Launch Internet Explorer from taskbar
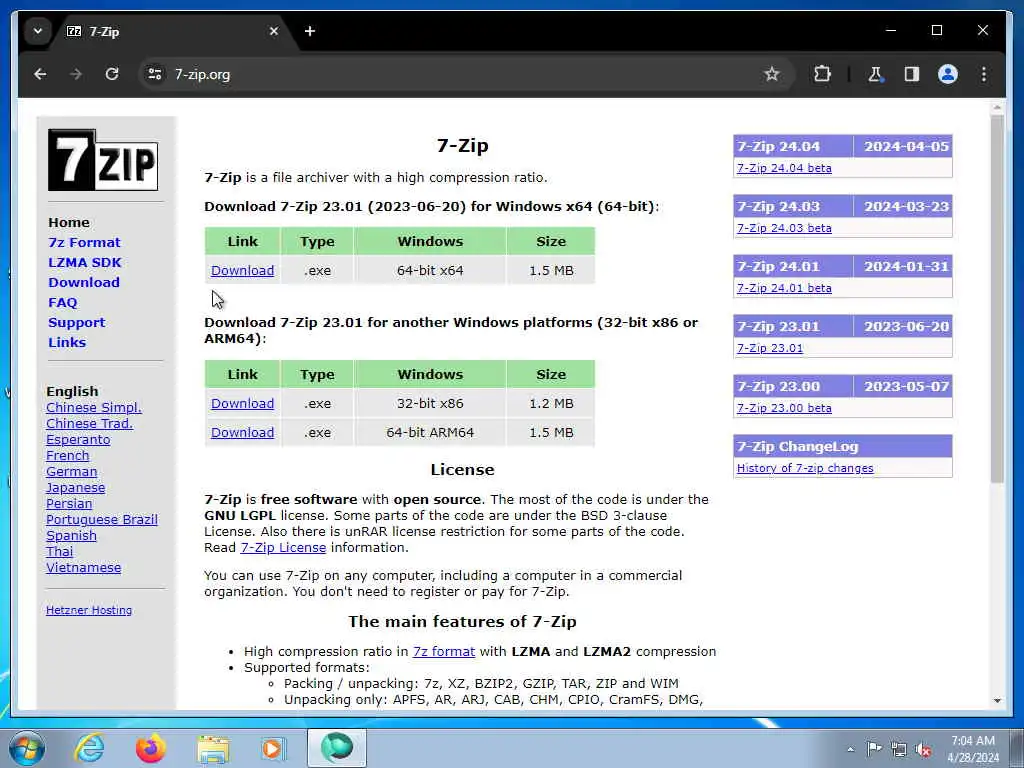The height and width of the screenshot is (768, 1024). [89, 748]
